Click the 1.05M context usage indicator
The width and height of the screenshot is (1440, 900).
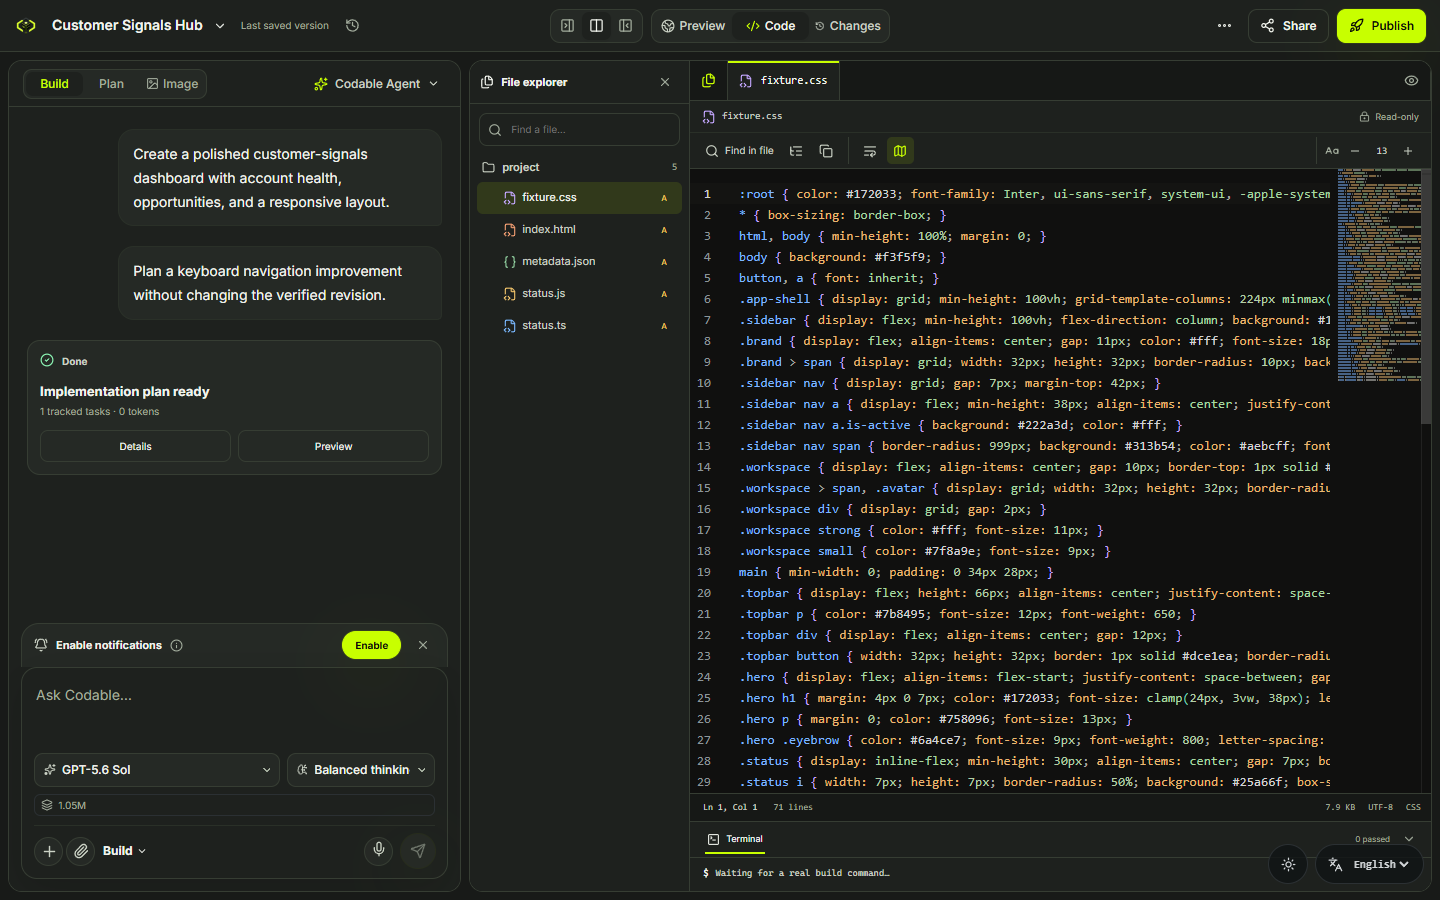pos(234,805)
